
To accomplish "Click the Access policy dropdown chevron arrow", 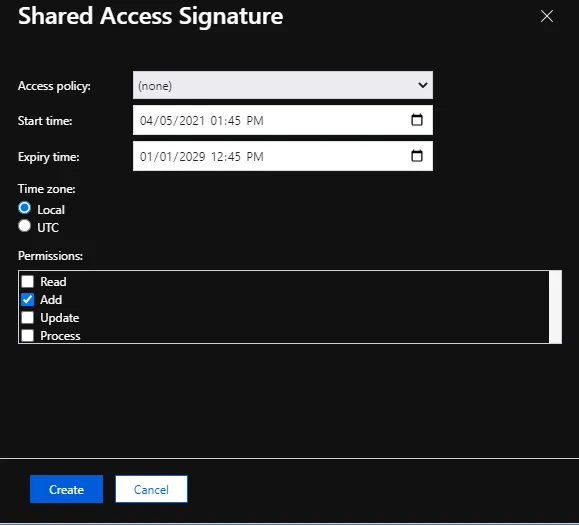I will (x=422, y=85).
